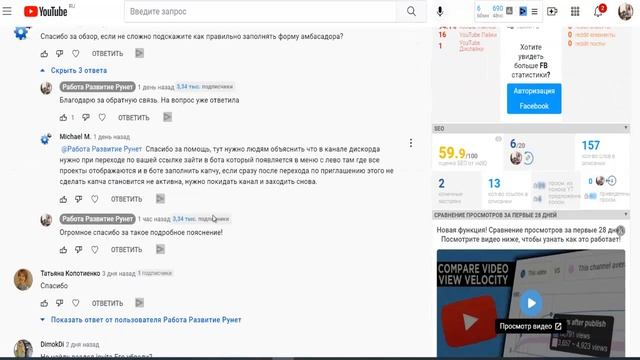The width and height of the screenshot is (640, 360).
Task: Click vidIQ icon beside Michael M.'s reply
Action: tap(160, 199)
